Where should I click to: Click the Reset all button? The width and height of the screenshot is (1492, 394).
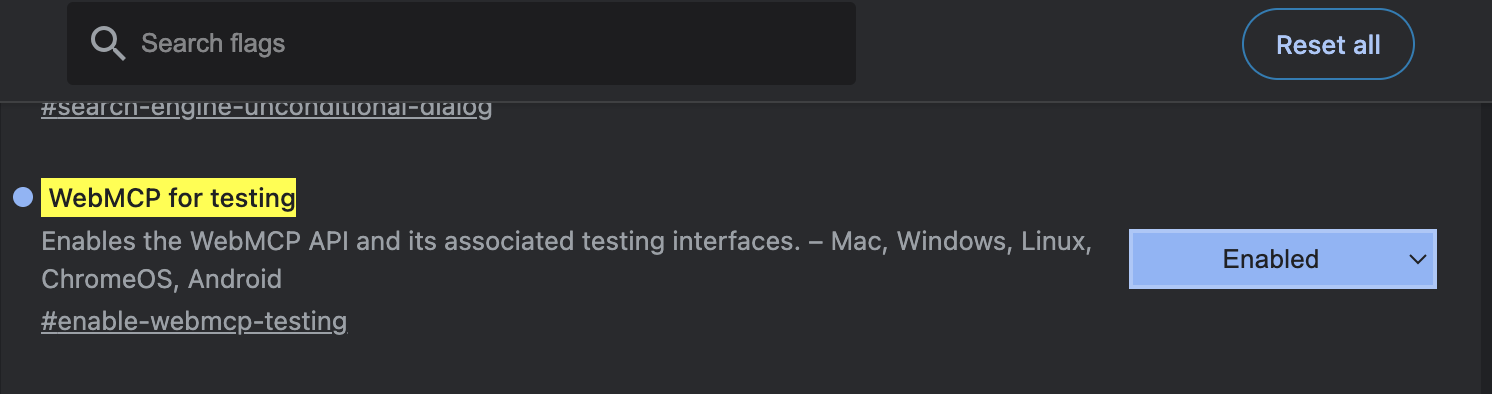[1328, 44]
